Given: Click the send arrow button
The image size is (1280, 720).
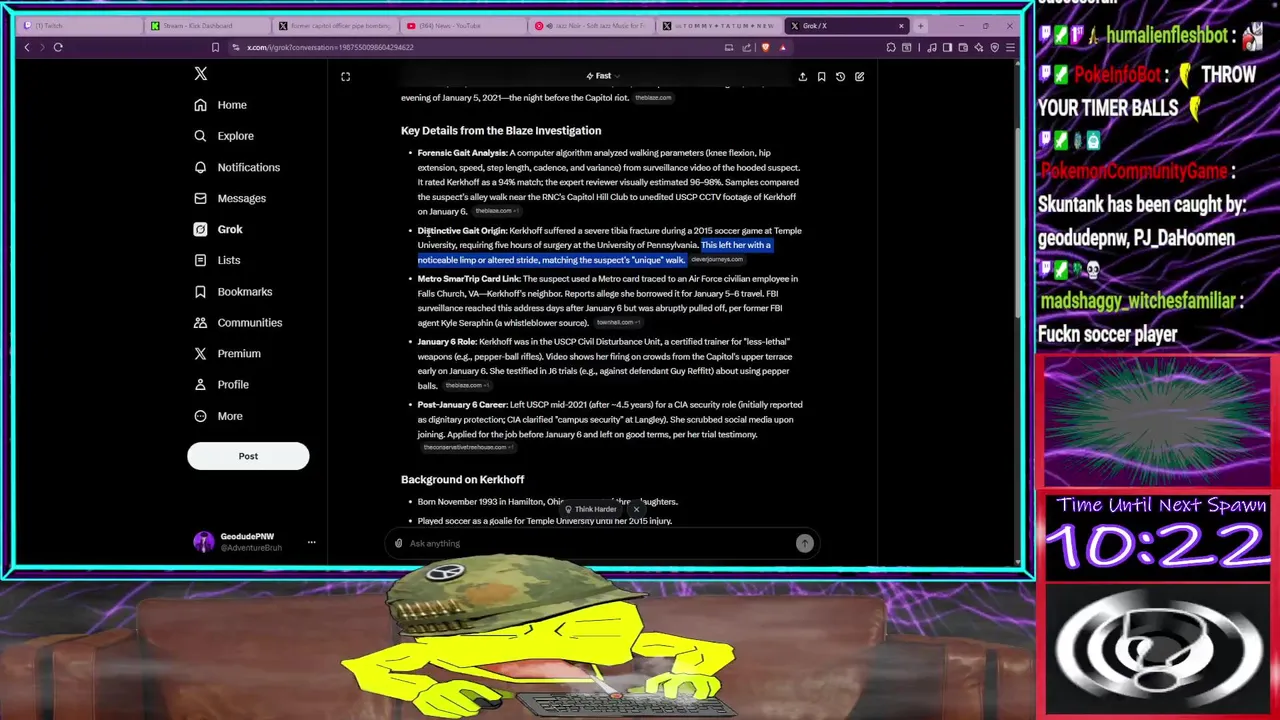Looking at the screenshot, I should [x=805, y=543].
